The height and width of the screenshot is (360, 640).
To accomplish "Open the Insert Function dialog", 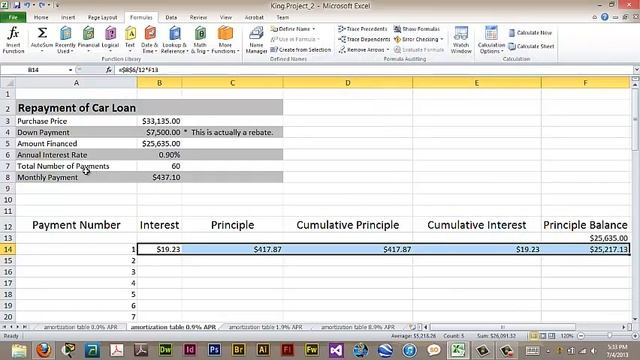I will tap(13, 40).
